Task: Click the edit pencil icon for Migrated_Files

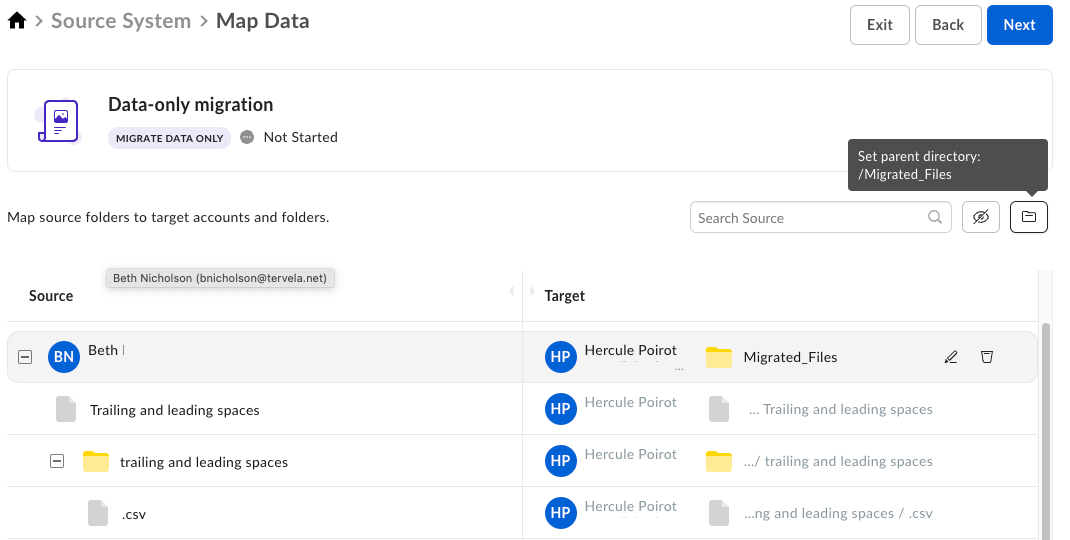Action: [x=951, y=357]
